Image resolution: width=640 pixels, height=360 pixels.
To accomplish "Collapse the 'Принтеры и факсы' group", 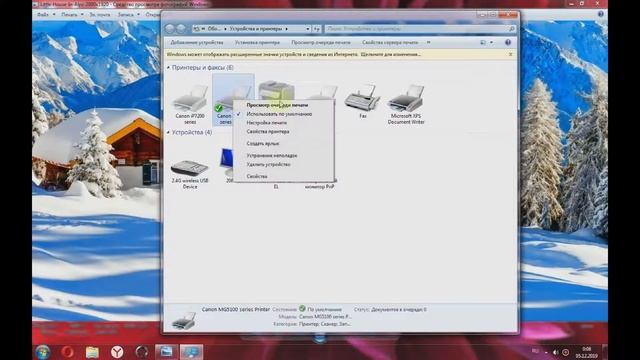I will [x=168, y=67].
